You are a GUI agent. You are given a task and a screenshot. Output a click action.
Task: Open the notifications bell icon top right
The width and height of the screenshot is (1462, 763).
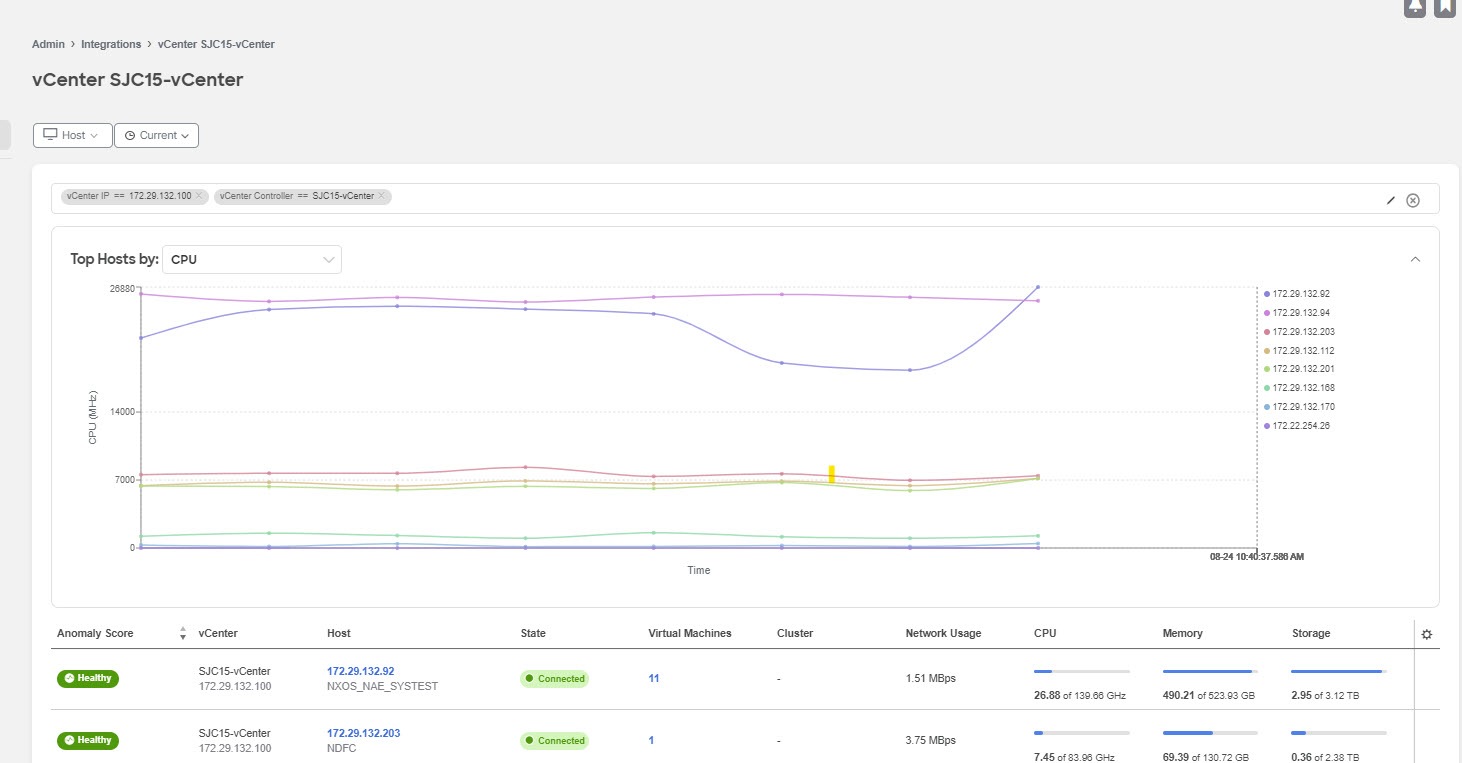click(x=1415, y=7)
